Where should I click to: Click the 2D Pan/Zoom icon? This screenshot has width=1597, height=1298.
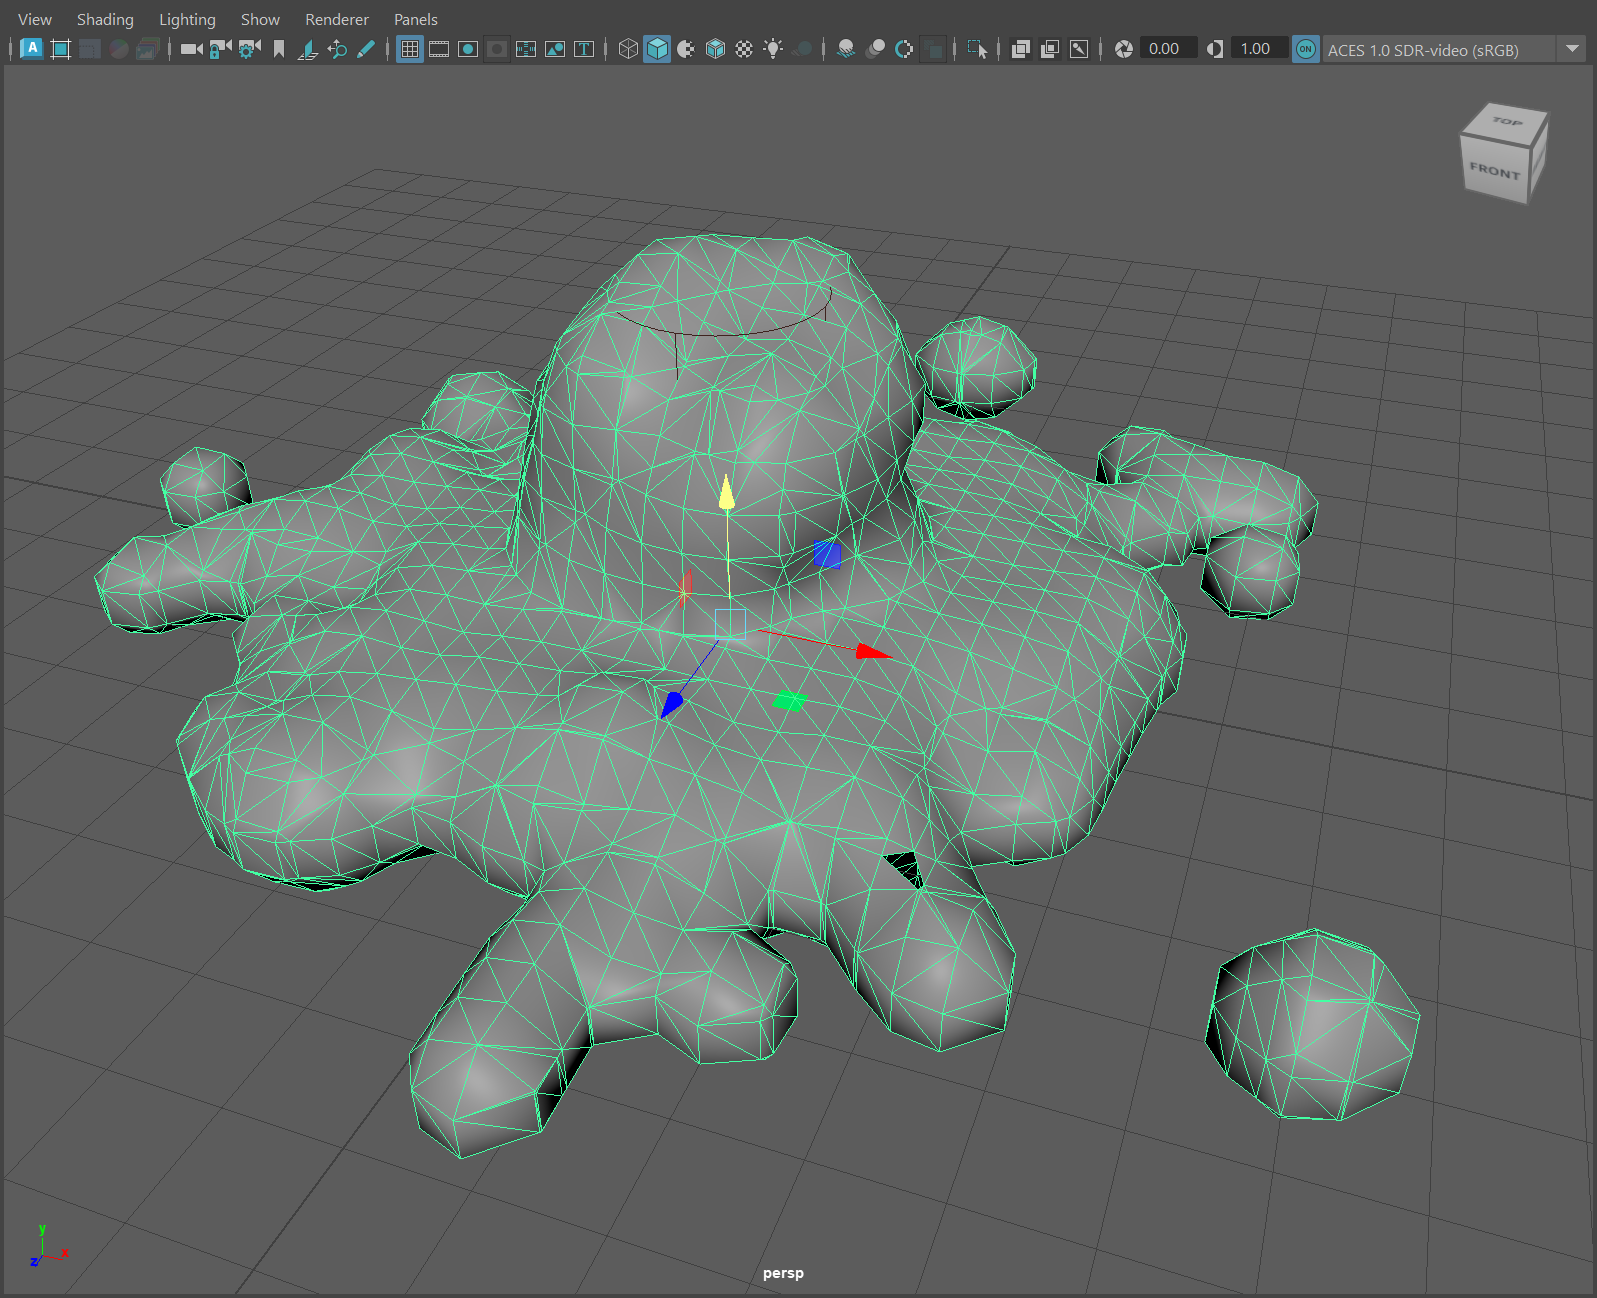pyautogui.click(x=337, y=49)
